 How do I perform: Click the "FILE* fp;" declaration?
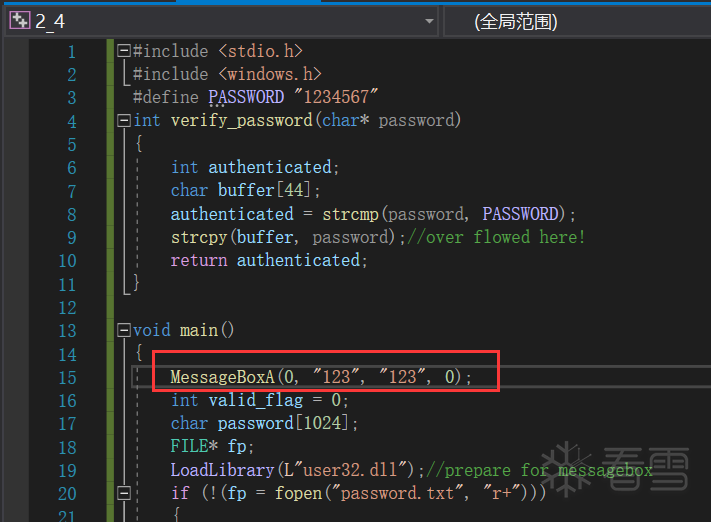pos(212,446)
